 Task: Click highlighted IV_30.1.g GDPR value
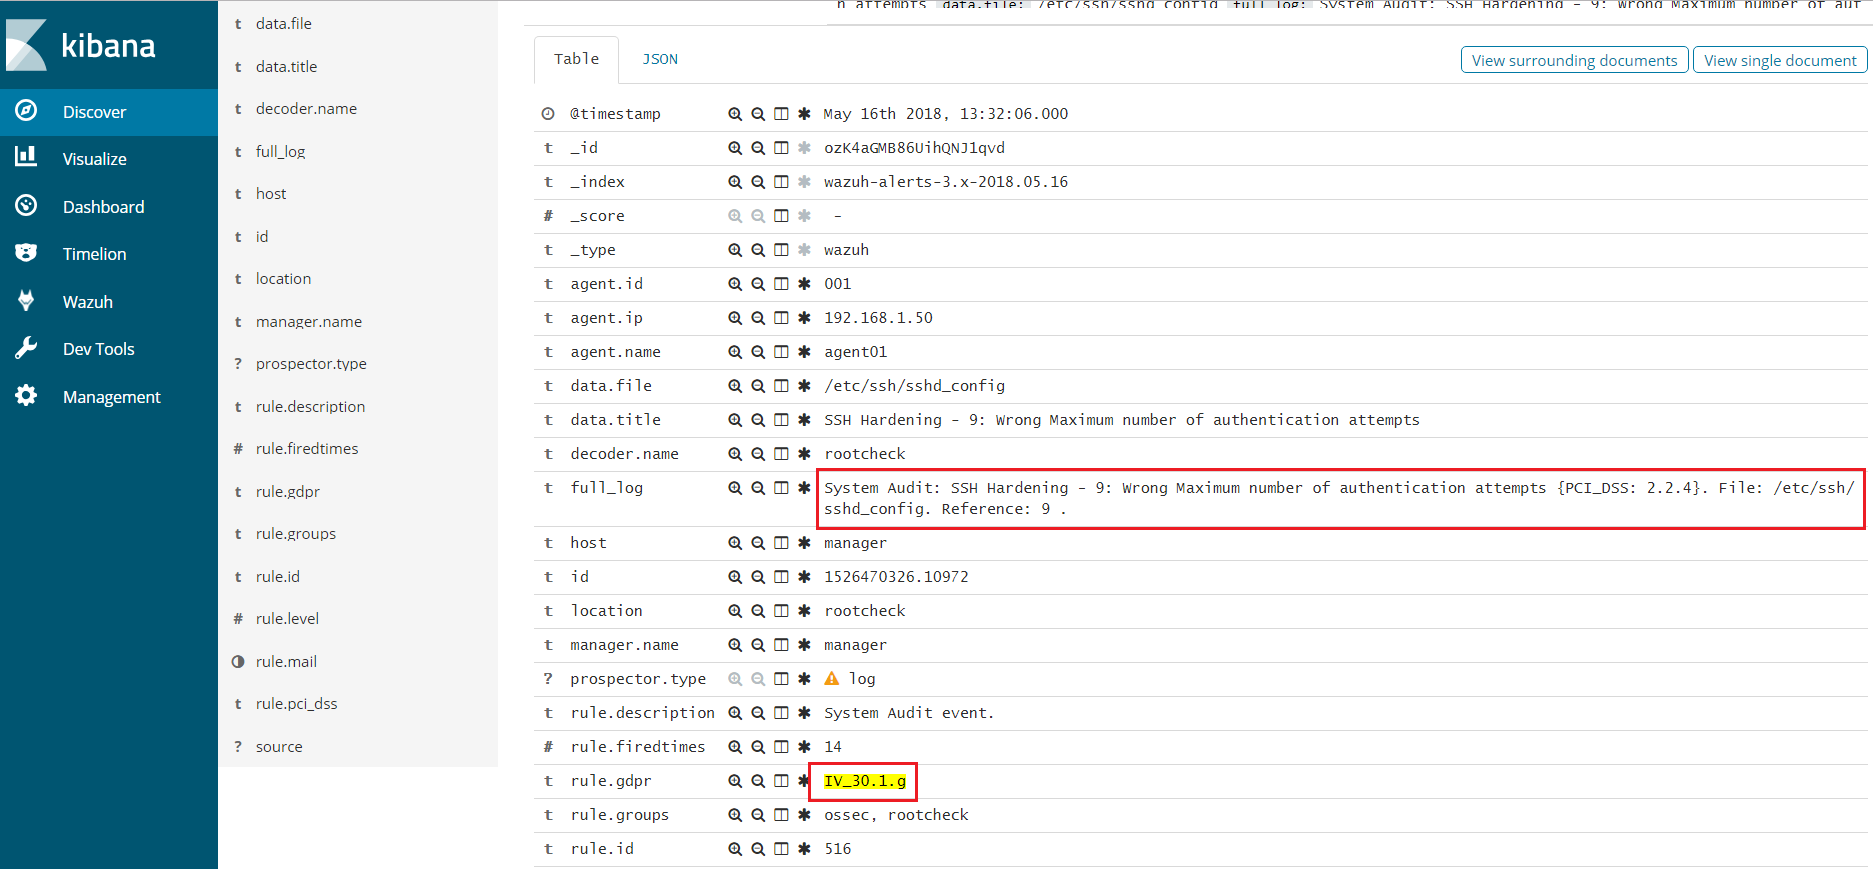[x=864, y=781]
